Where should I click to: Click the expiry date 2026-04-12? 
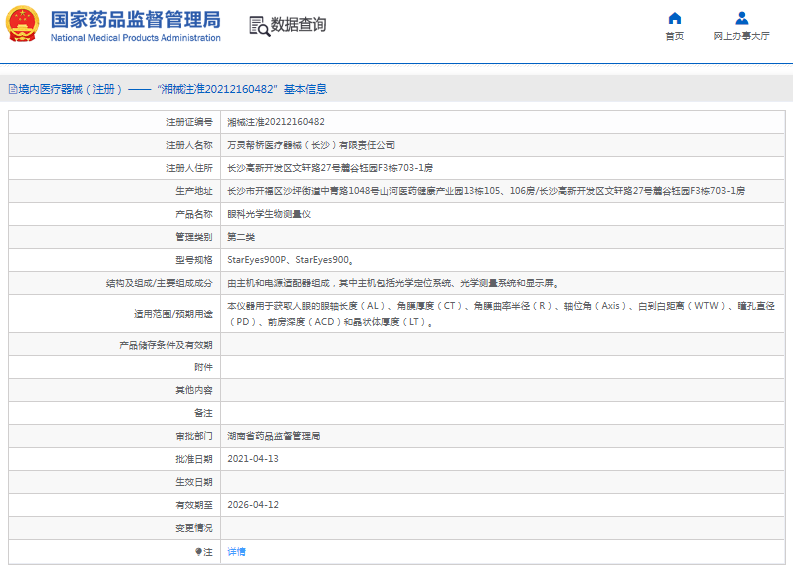pos(253,505)
